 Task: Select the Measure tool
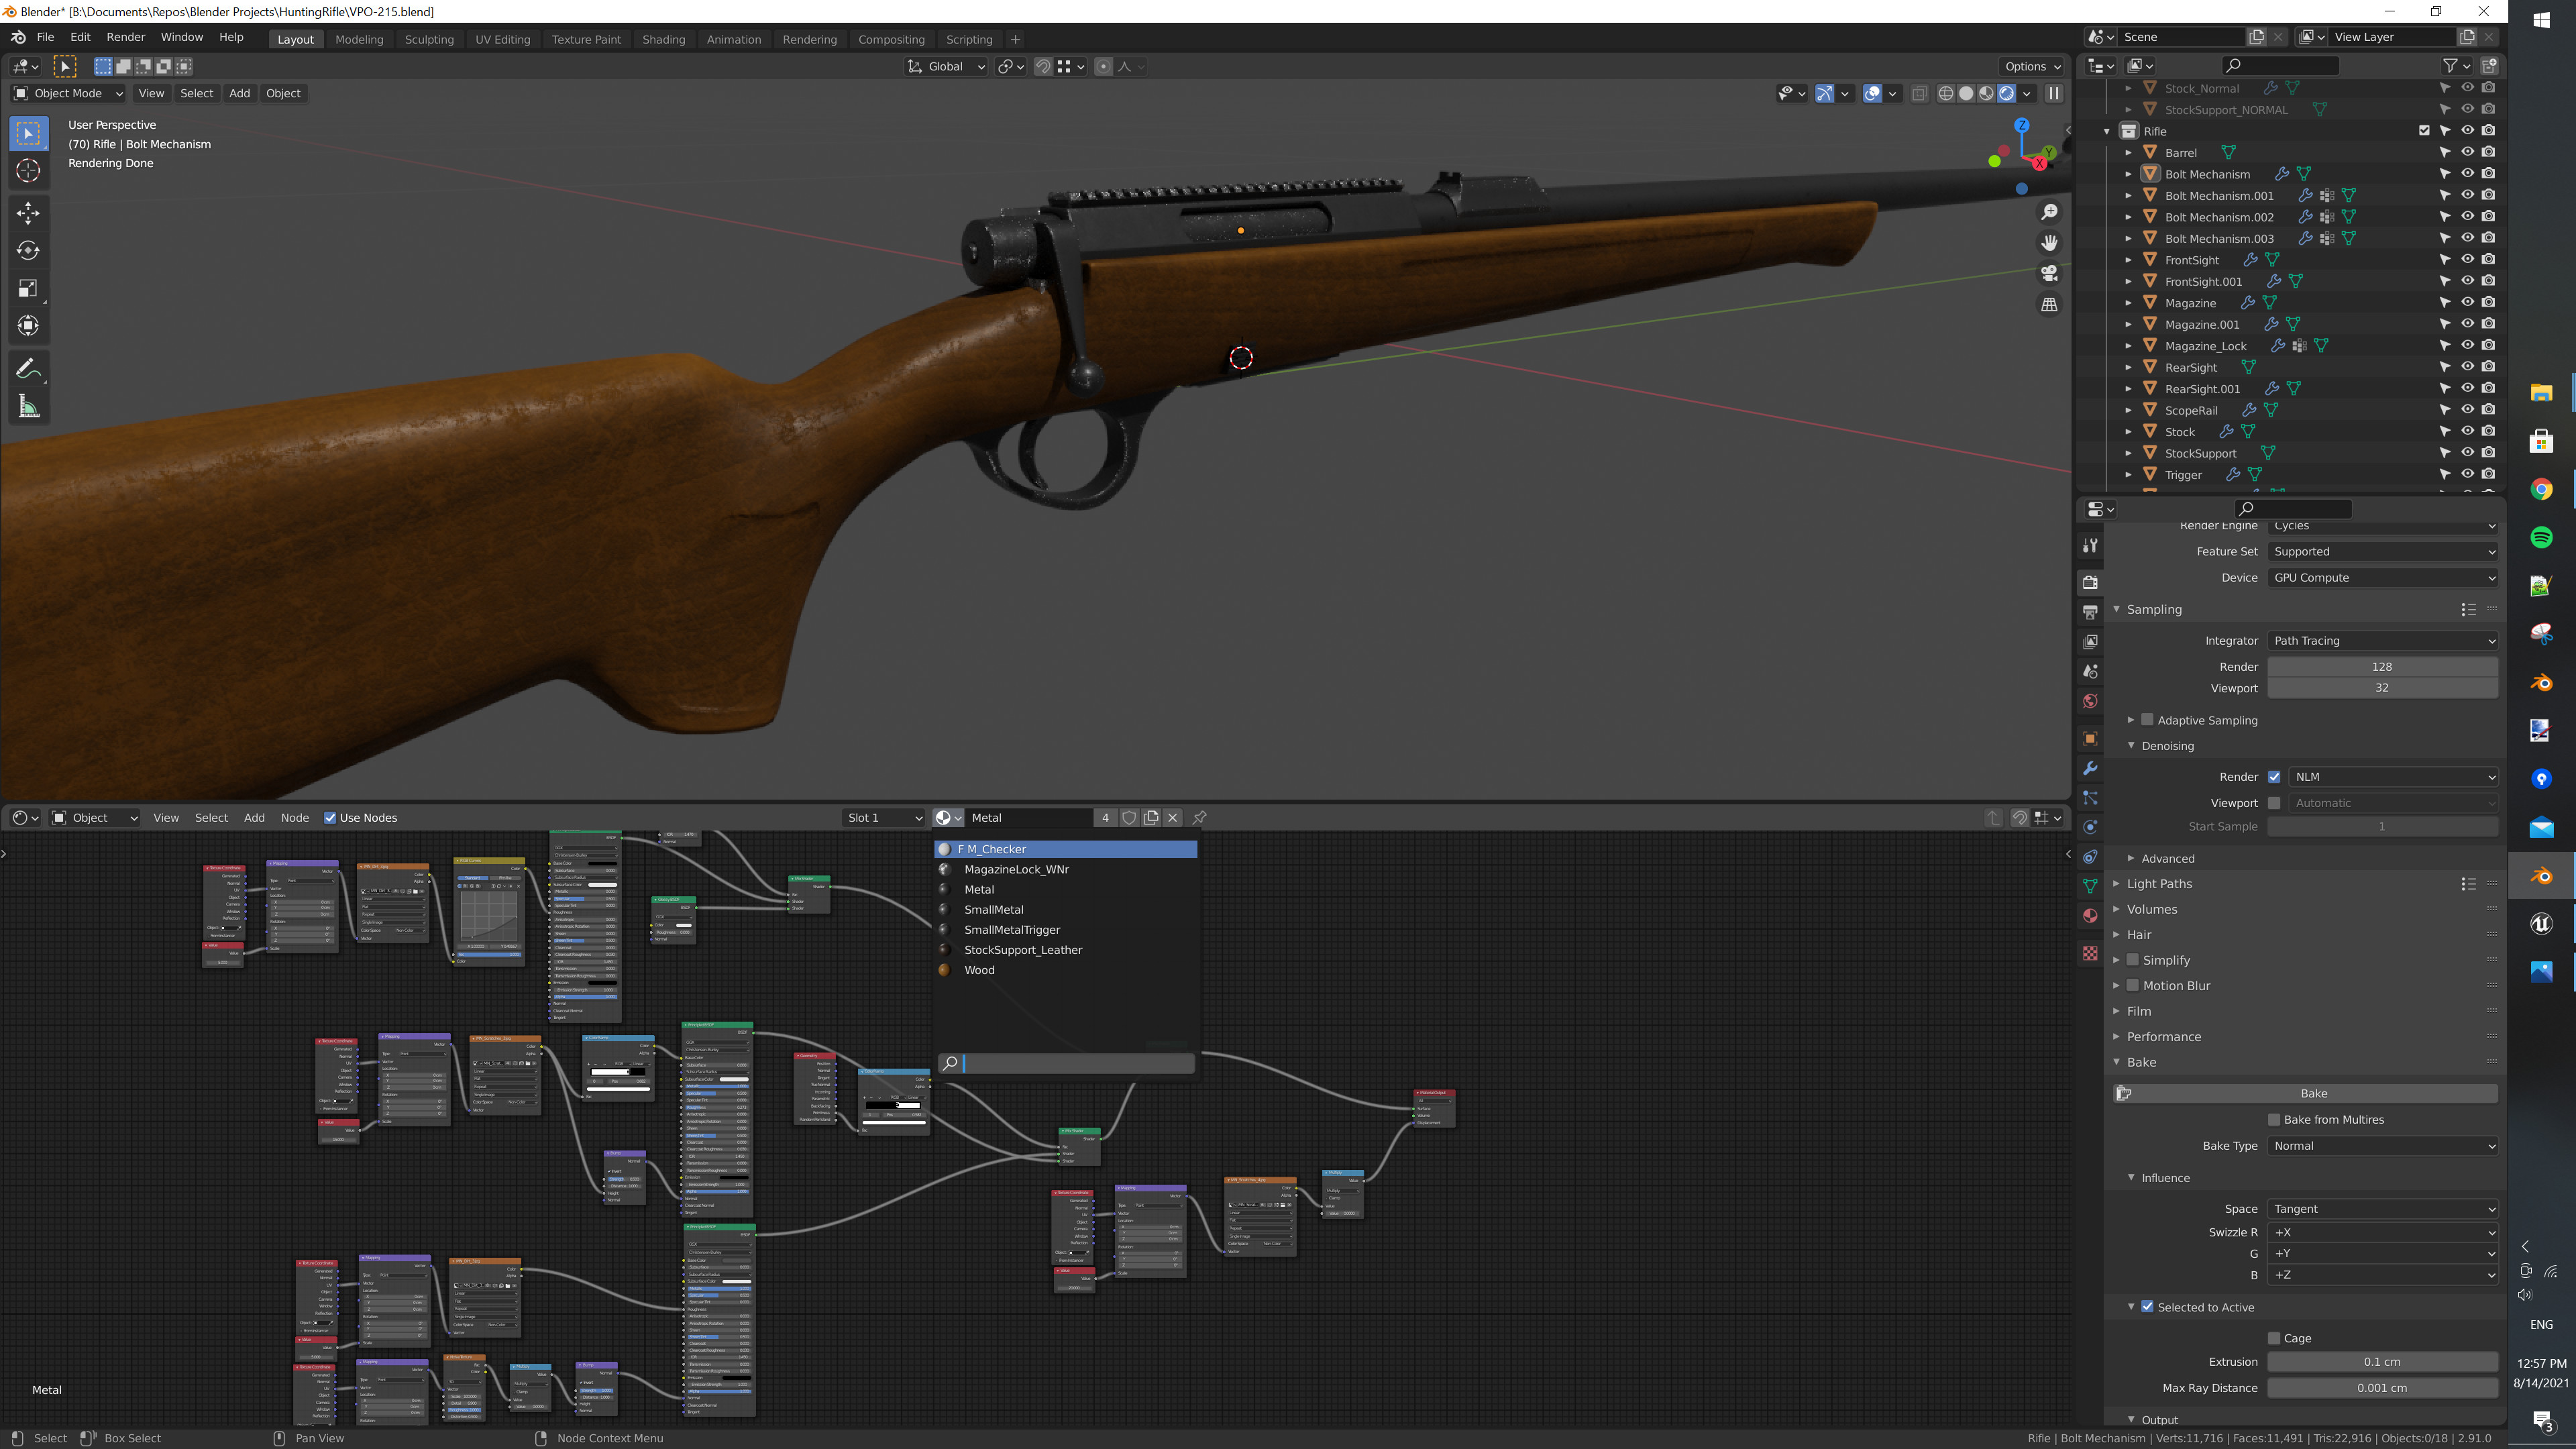pos(28,406)
